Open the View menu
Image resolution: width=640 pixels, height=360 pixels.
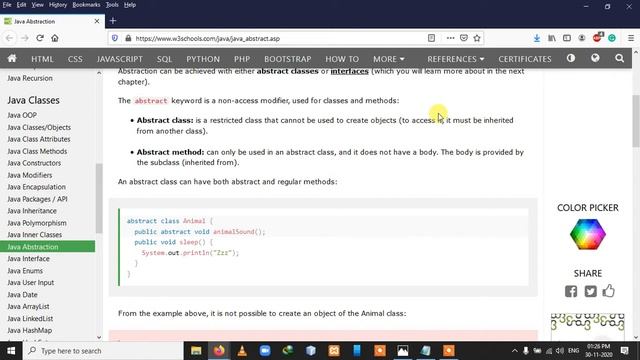37,5
